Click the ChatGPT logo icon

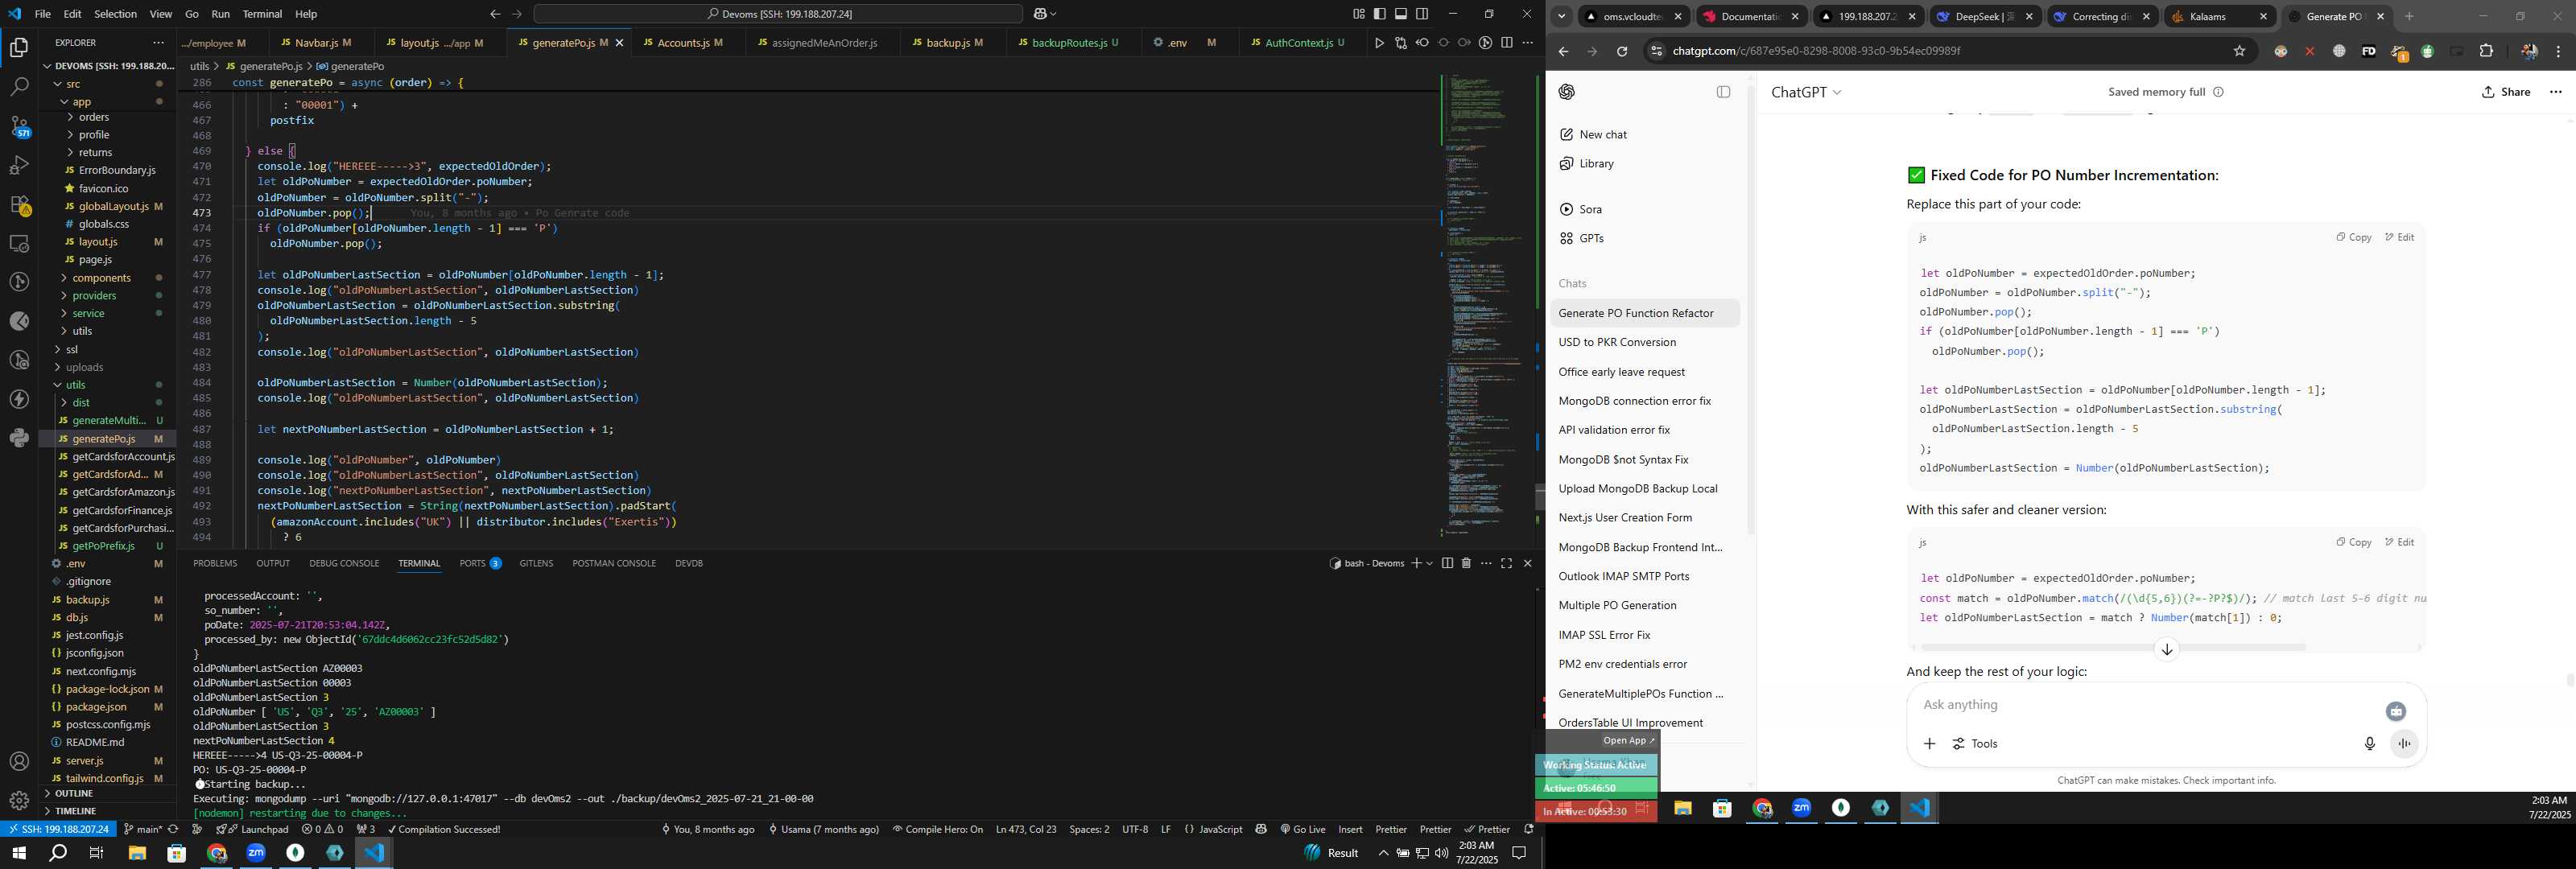[1567, 92]
